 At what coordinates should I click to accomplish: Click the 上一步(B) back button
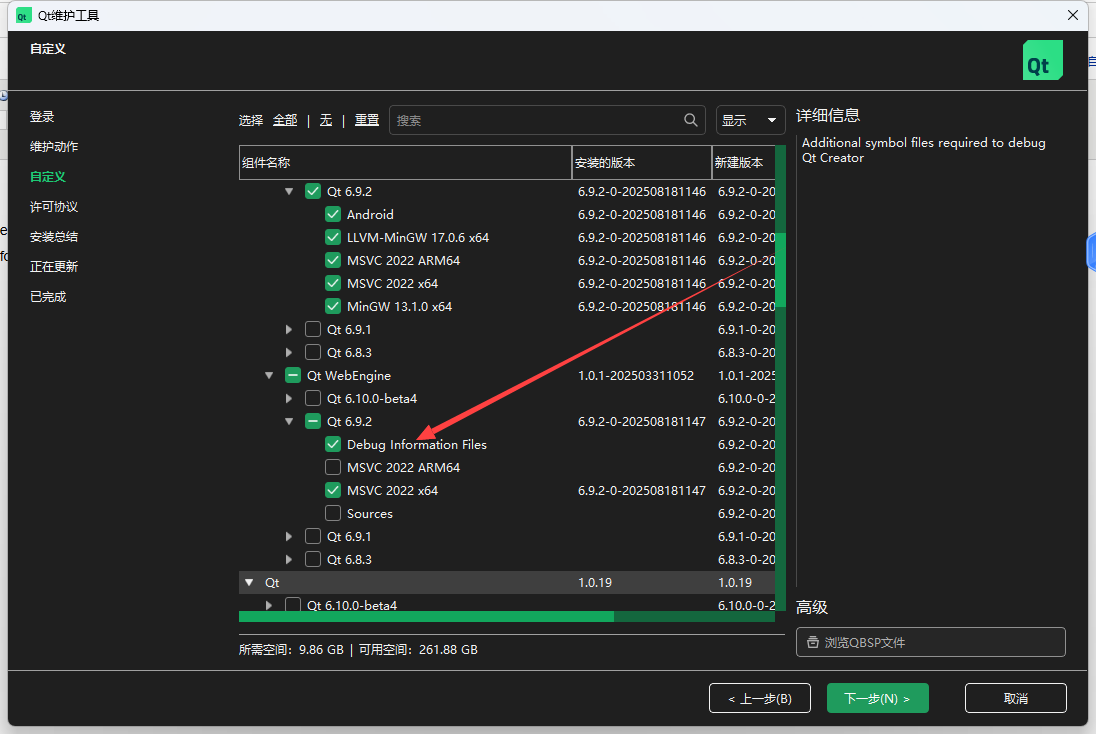point(760,698)
